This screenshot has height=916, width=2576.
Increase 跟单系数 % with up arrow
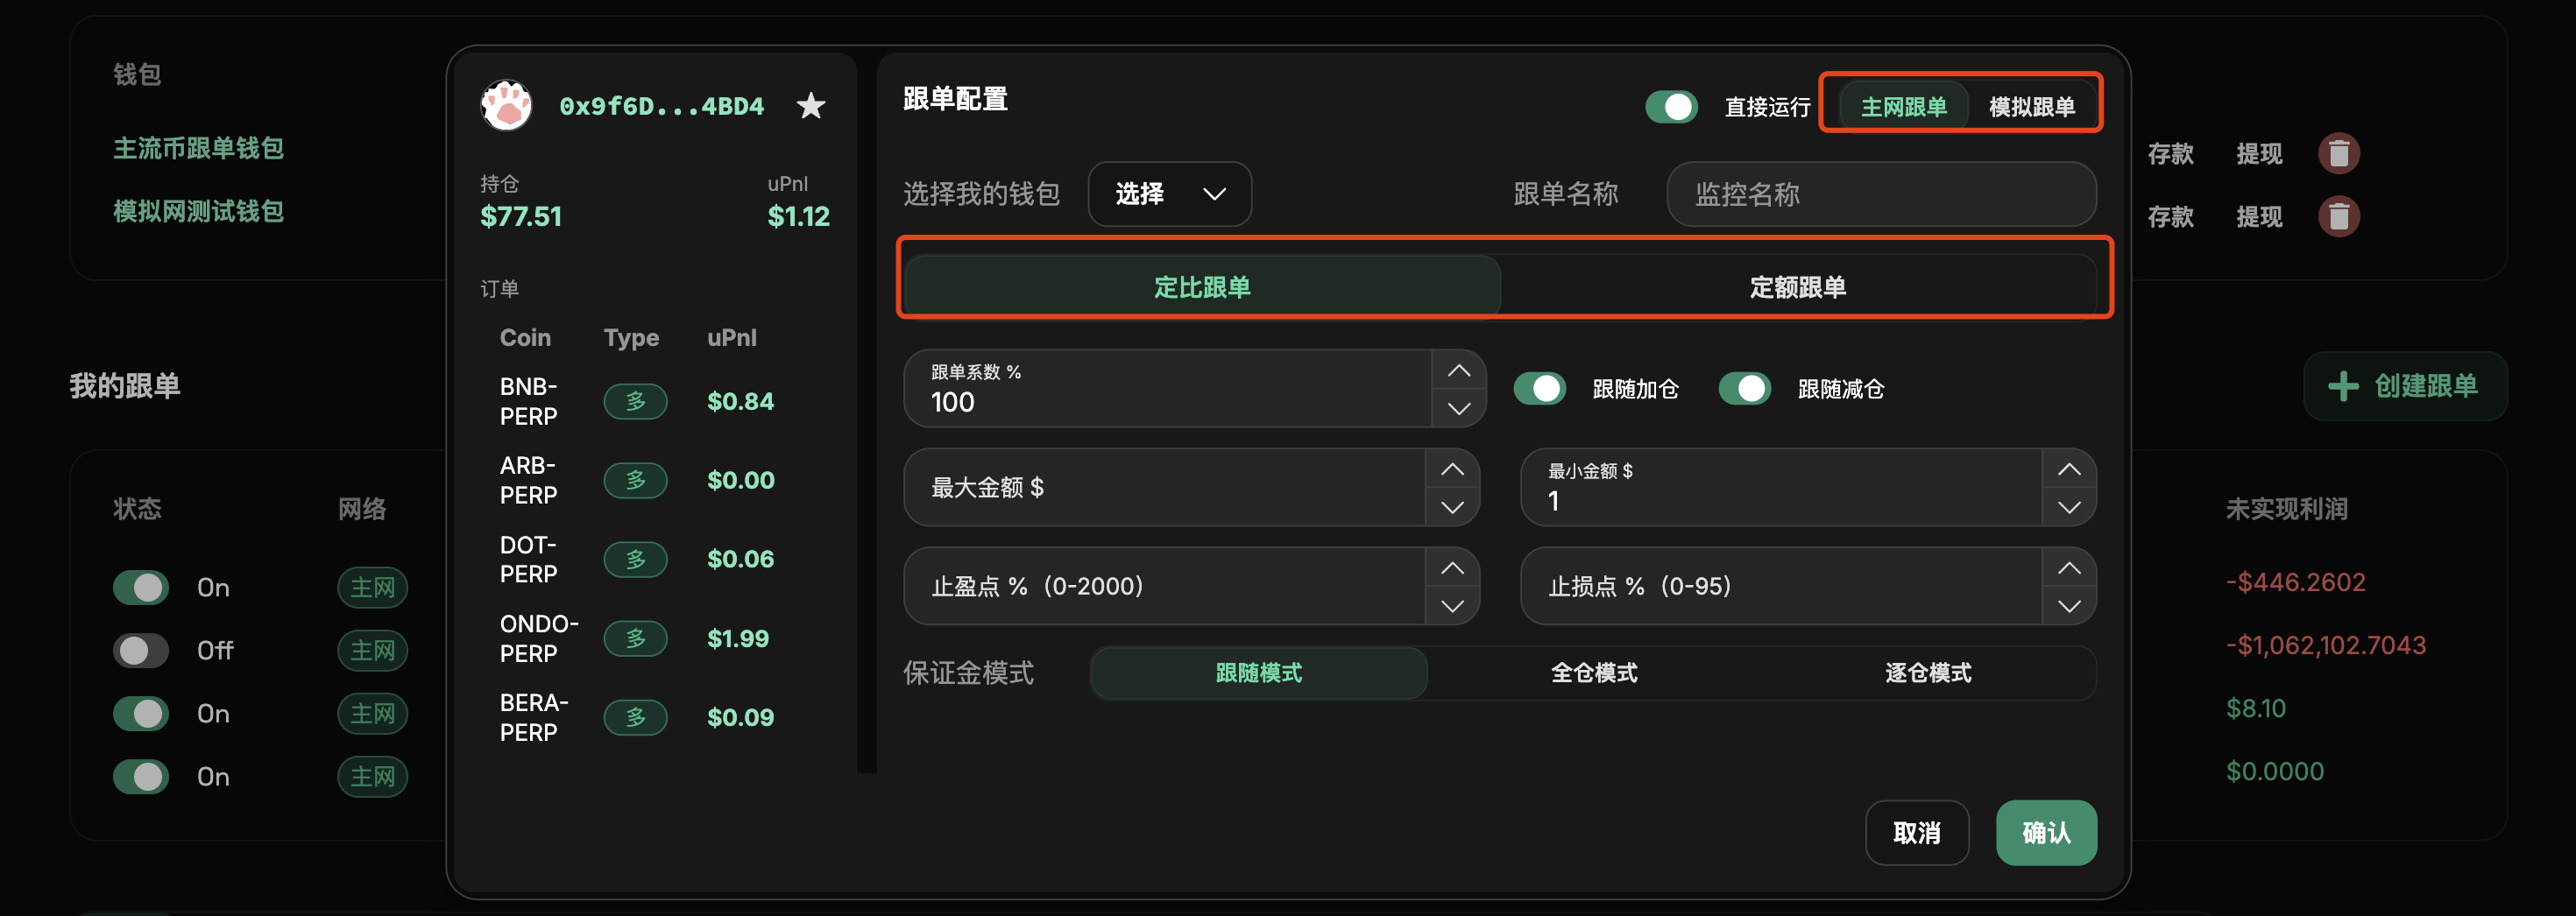(1458, 370)
